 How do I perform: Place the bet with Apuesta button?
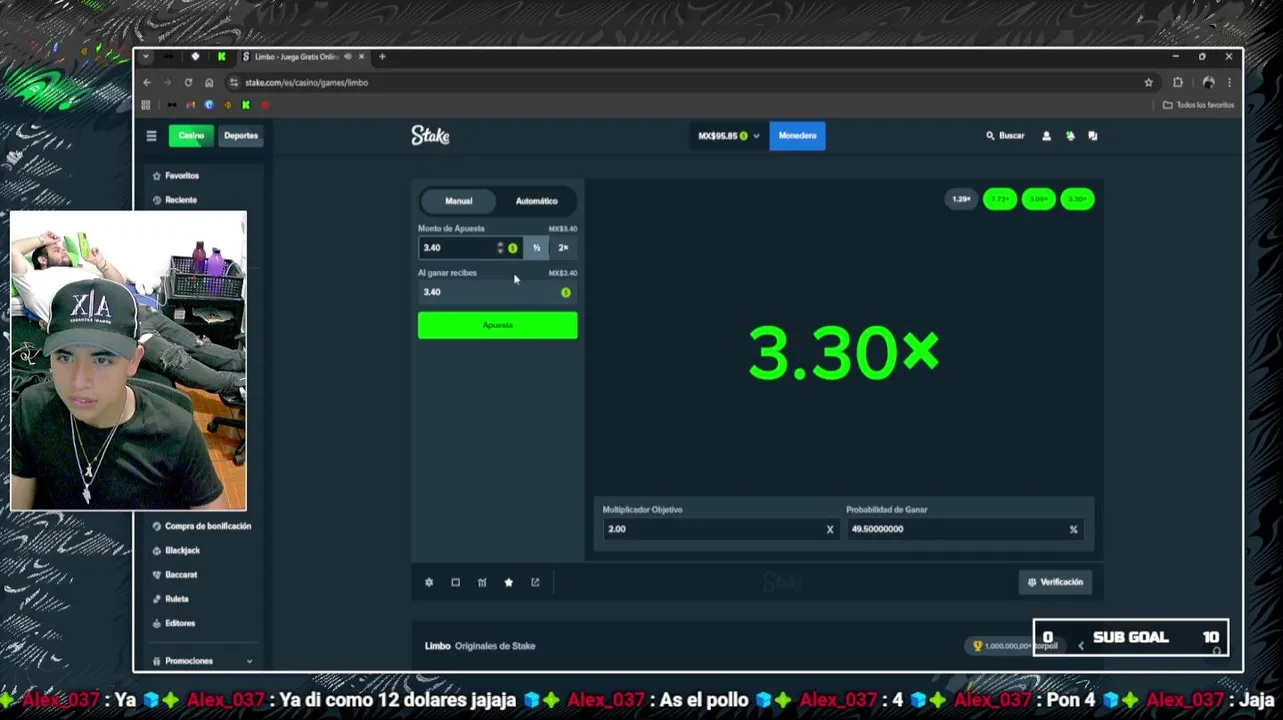coord(497,325)
